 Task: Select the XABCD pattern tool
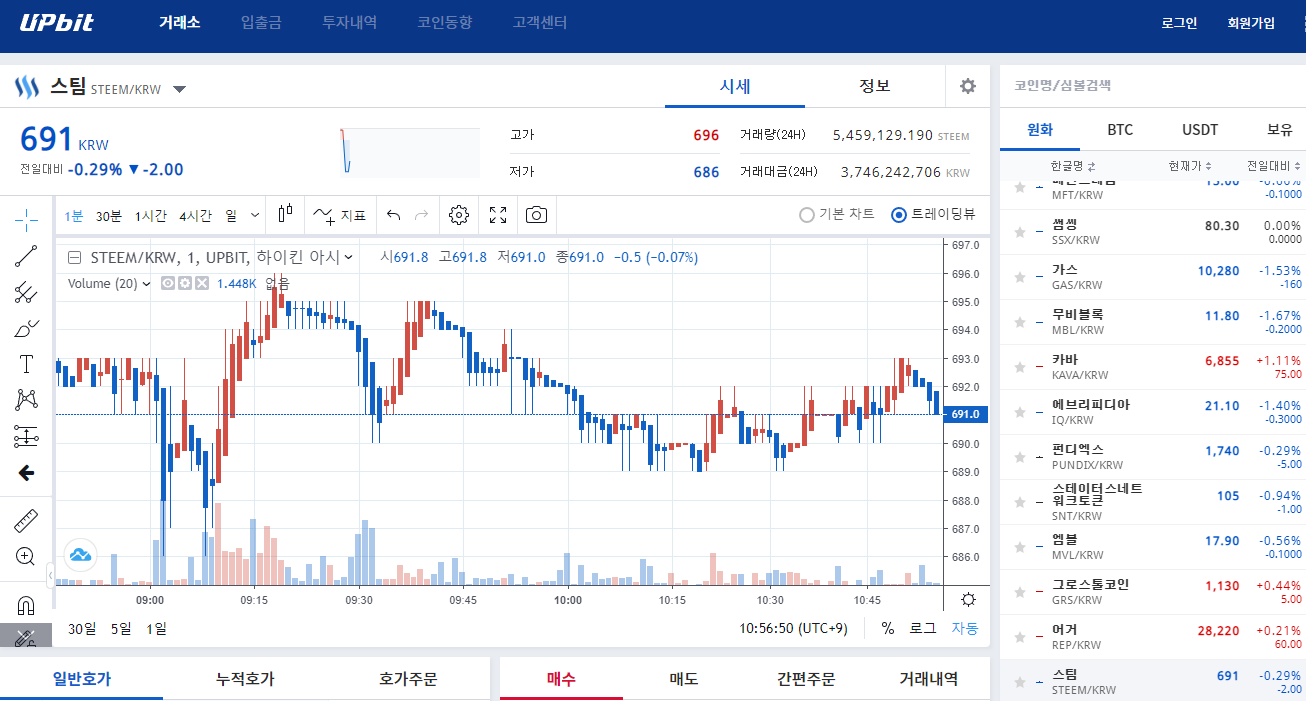point(27,400)
